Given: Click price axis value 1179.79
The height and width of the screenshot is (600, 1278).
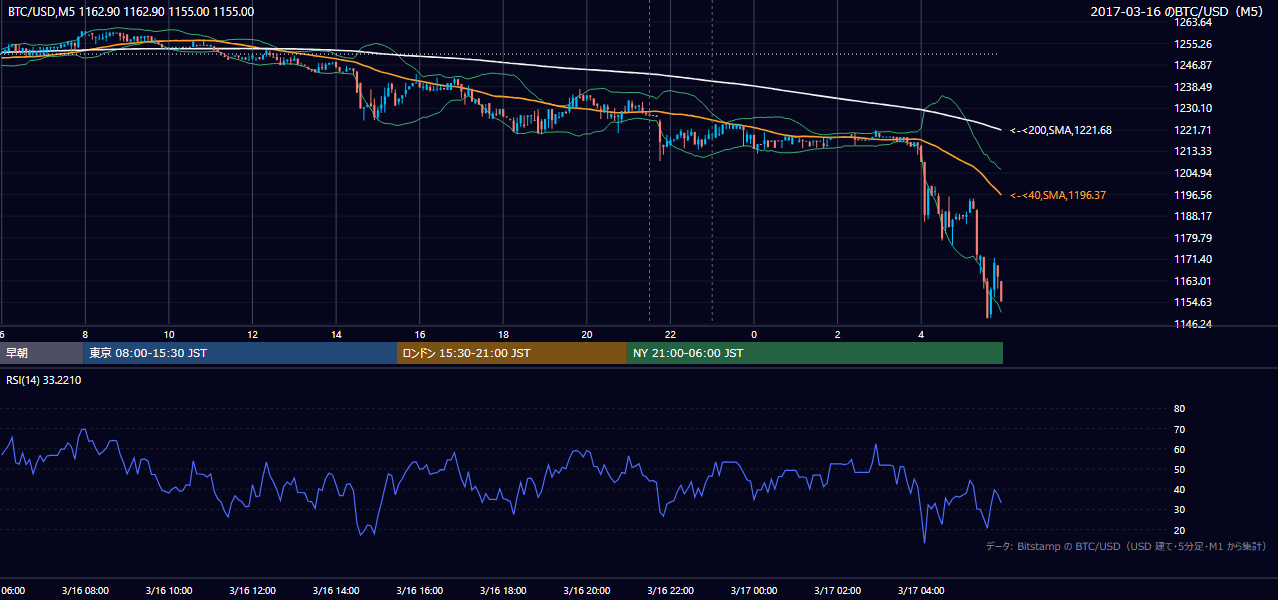Looking at the screenshot, I should click(1193, 238).
